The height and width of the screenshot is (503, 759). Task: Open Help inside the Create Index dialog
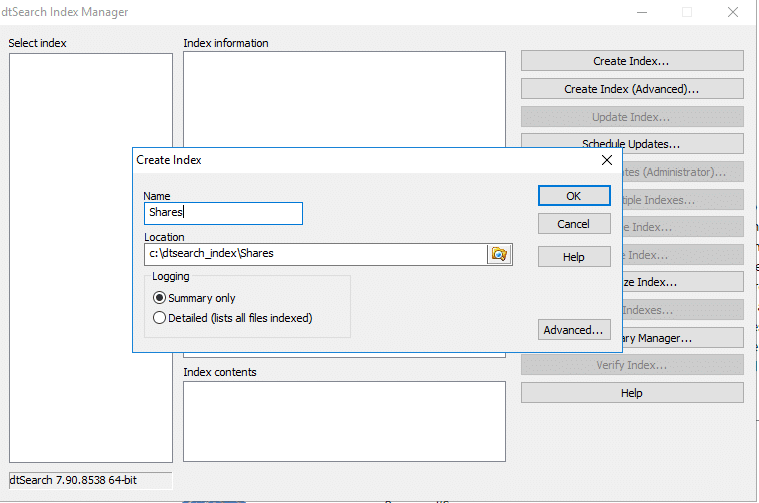tap(573, 257)
